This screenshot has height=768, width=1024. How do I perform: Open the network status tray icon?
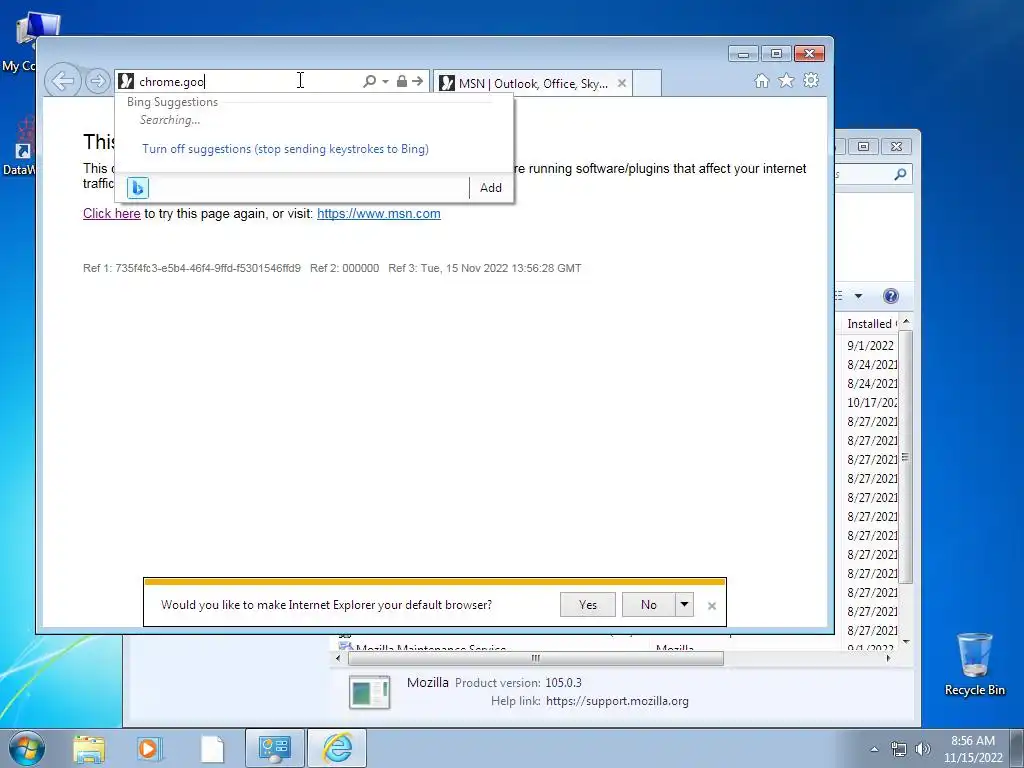[899, 749]
